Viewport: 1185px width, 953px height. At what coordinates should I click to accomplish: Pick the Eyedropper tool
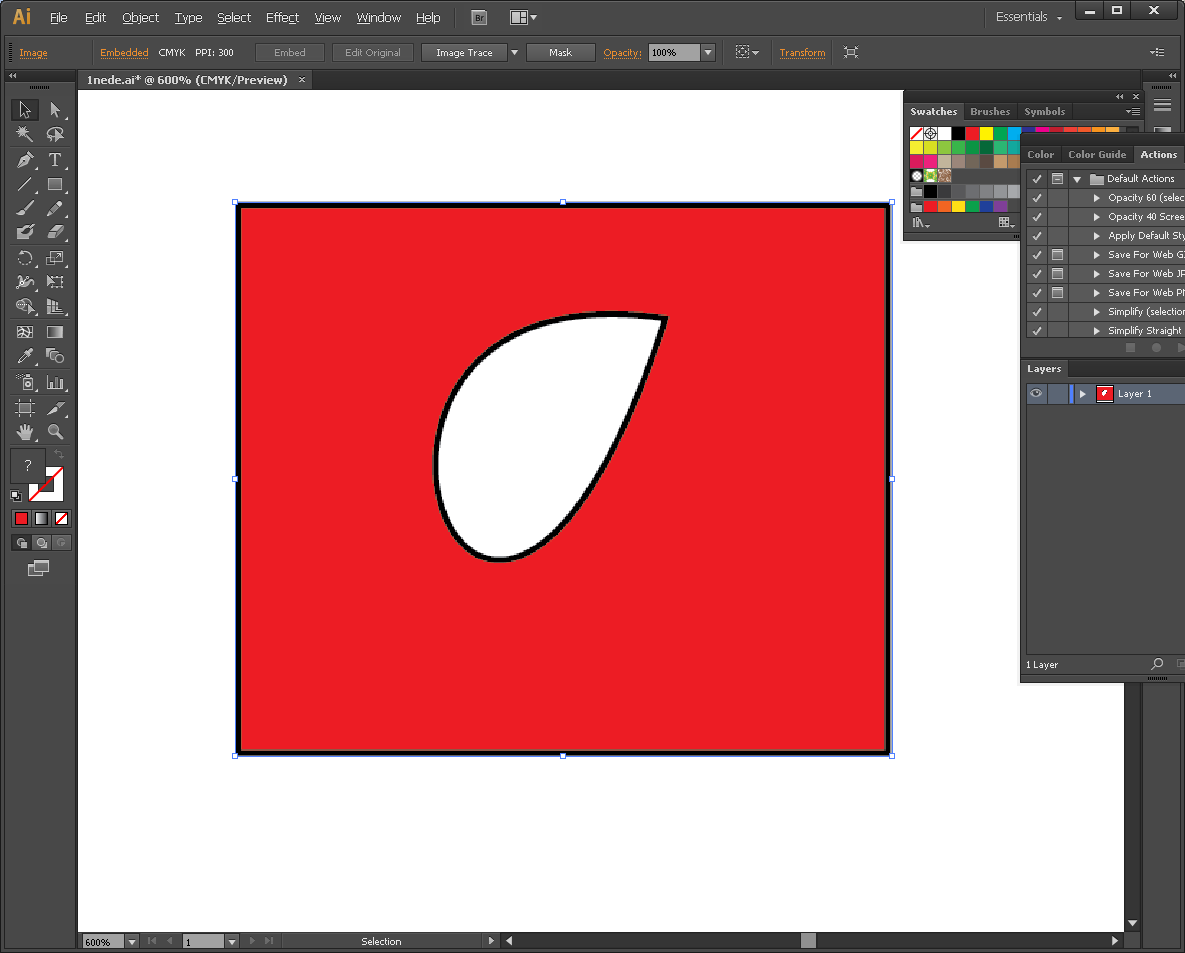(25, 356)
